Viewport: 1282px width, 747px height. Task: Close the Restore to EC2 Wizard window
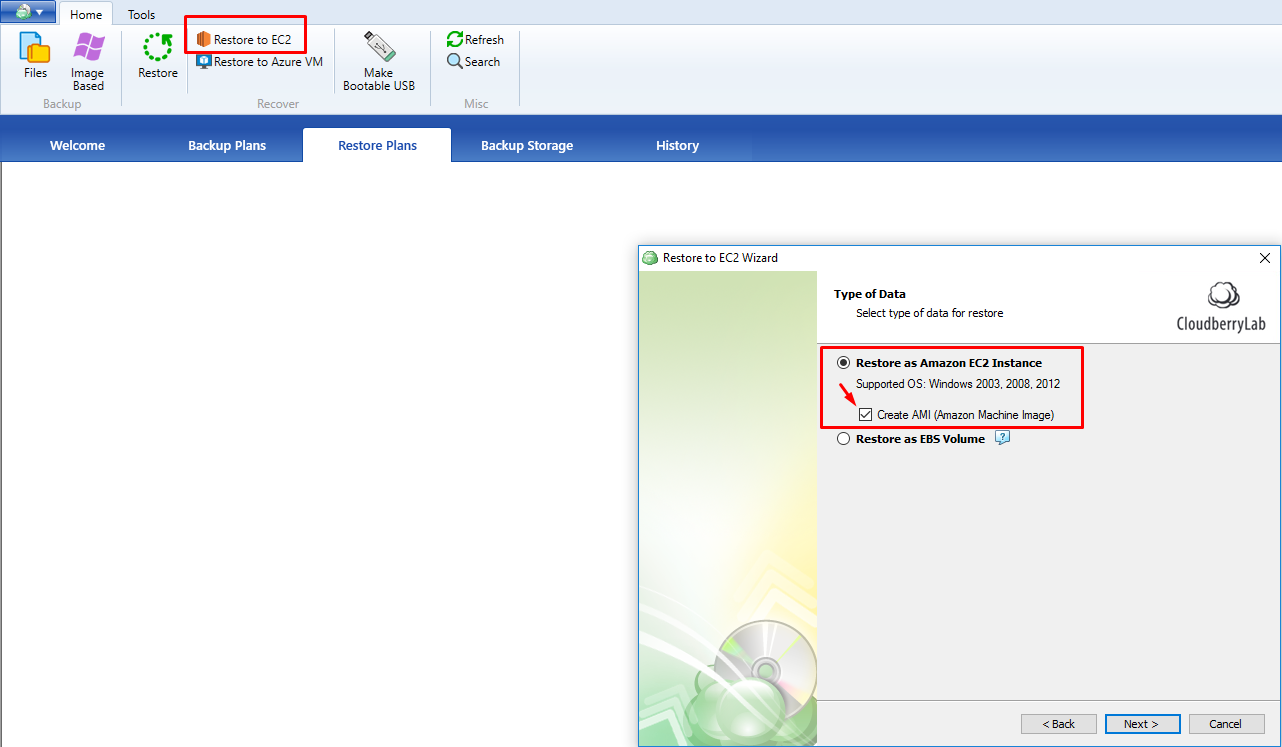click(1264, 258)
